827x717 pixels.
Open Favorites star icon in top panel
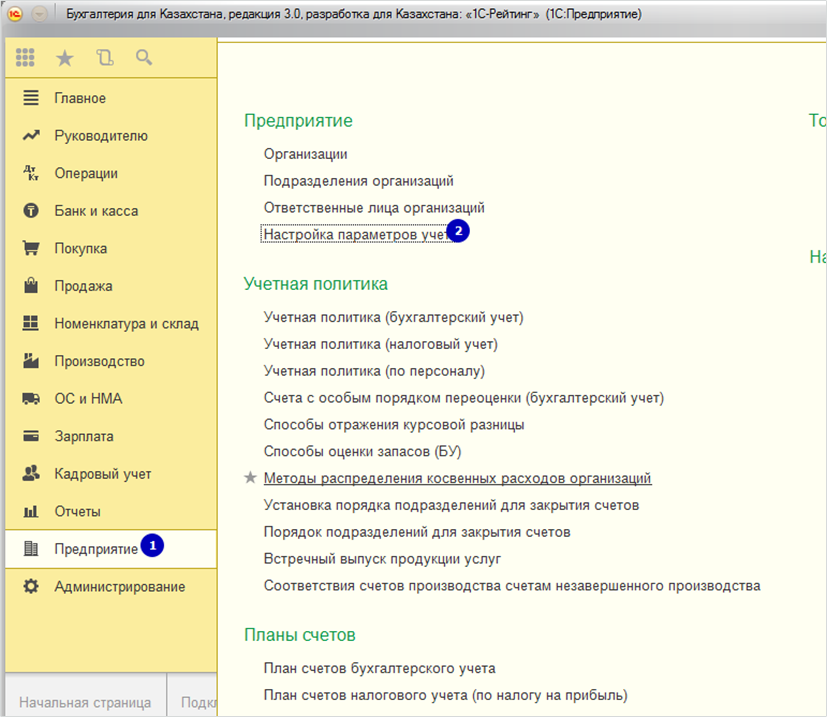[65, 58]
